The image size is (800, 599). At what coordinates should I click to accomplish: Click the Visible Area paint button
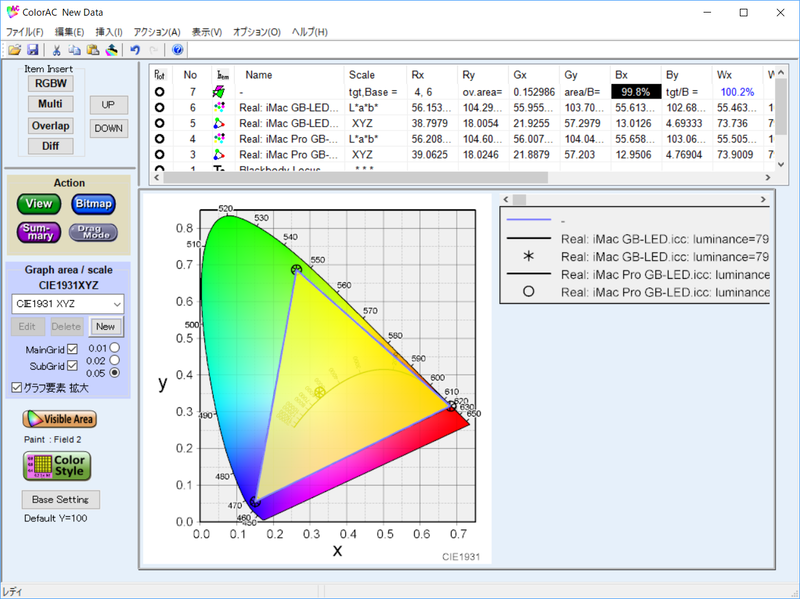click(x=60, y=419)
